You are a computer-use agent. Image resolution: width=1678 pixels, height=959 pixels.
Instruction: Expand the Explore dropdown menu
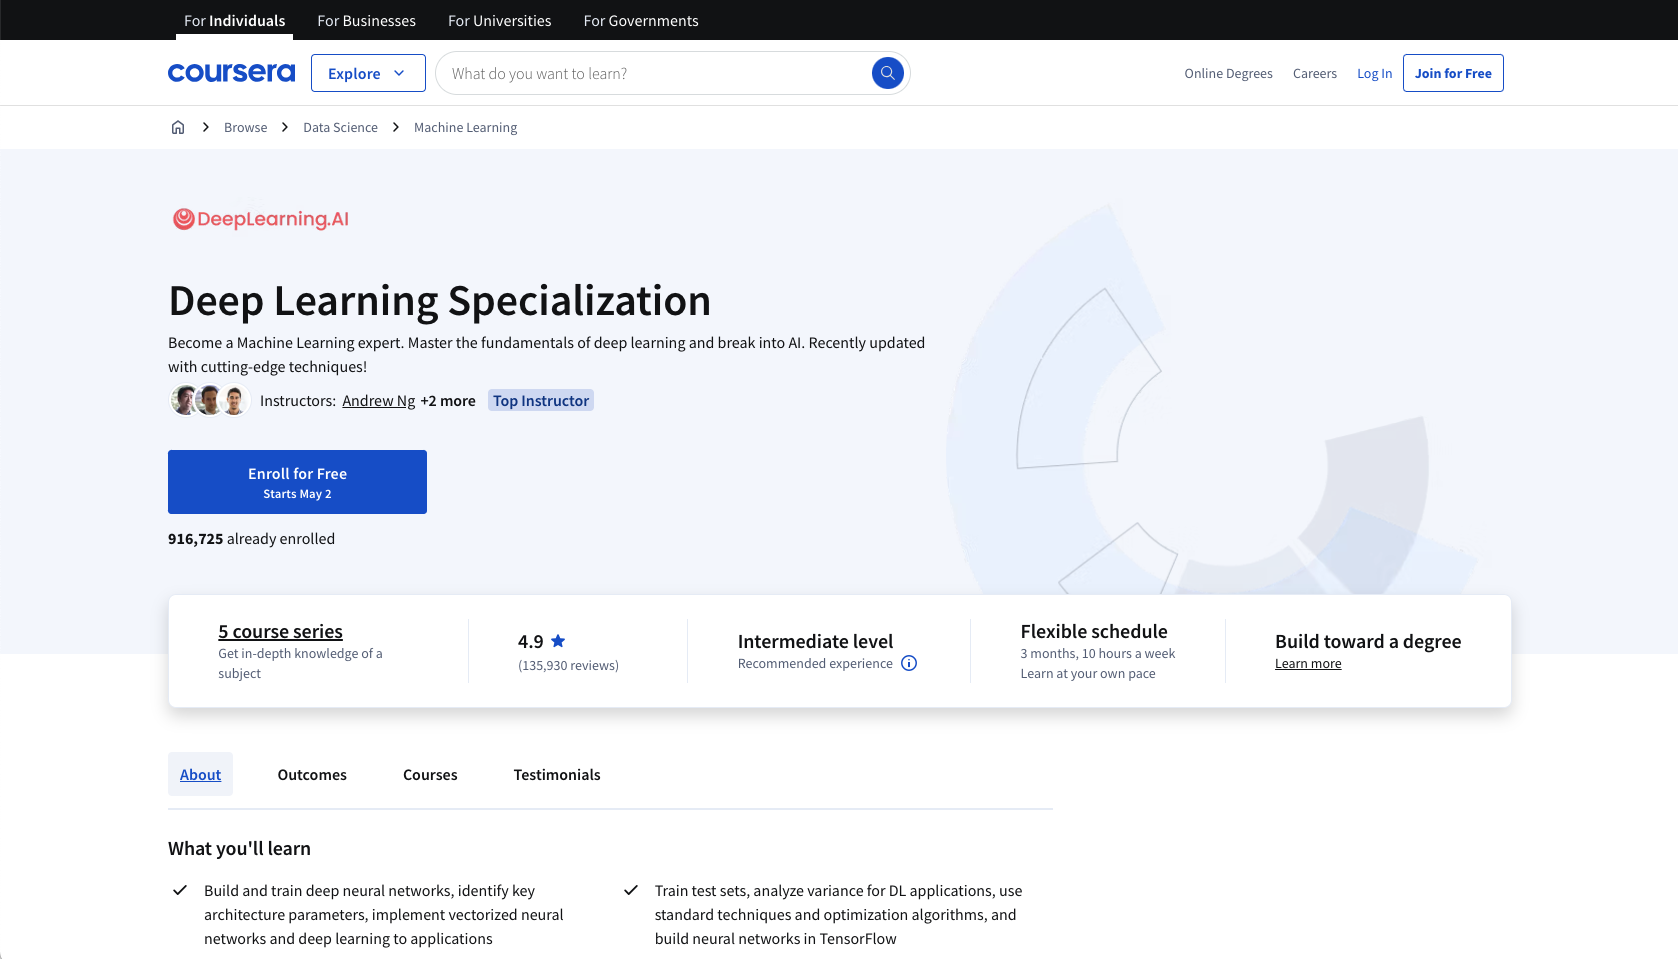coord(367,73)
